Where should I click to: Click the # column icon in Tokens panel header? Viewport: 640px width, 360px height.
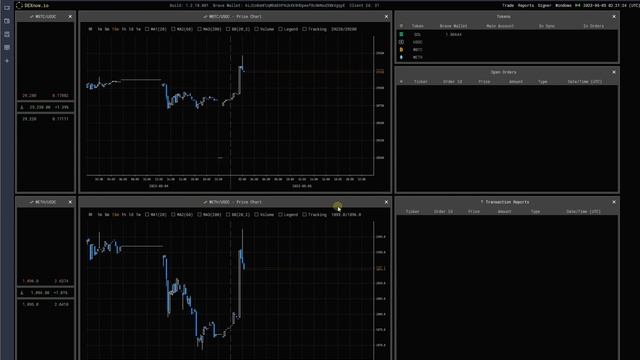click(x=401, y=26)
